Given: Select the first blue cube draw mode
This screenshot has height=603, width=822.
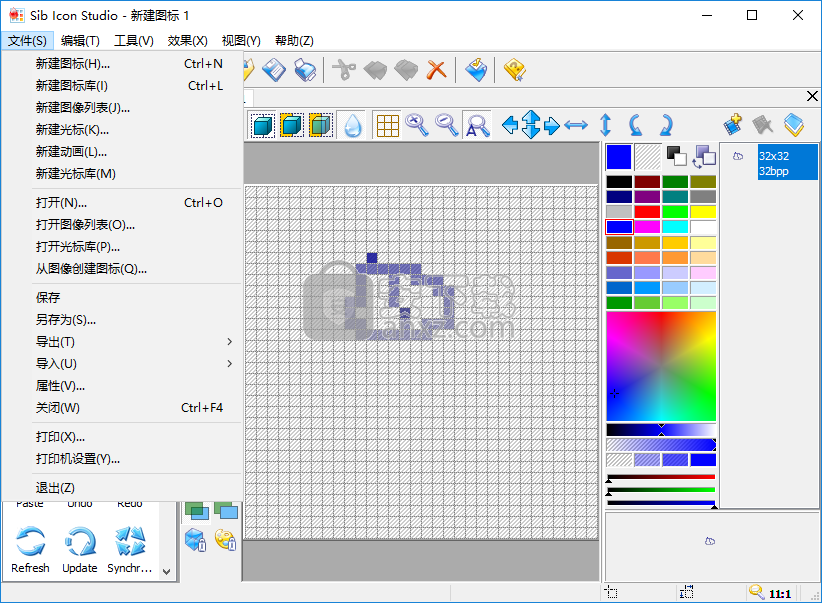Looking at the screenshot, I should (x=263, y=125).
